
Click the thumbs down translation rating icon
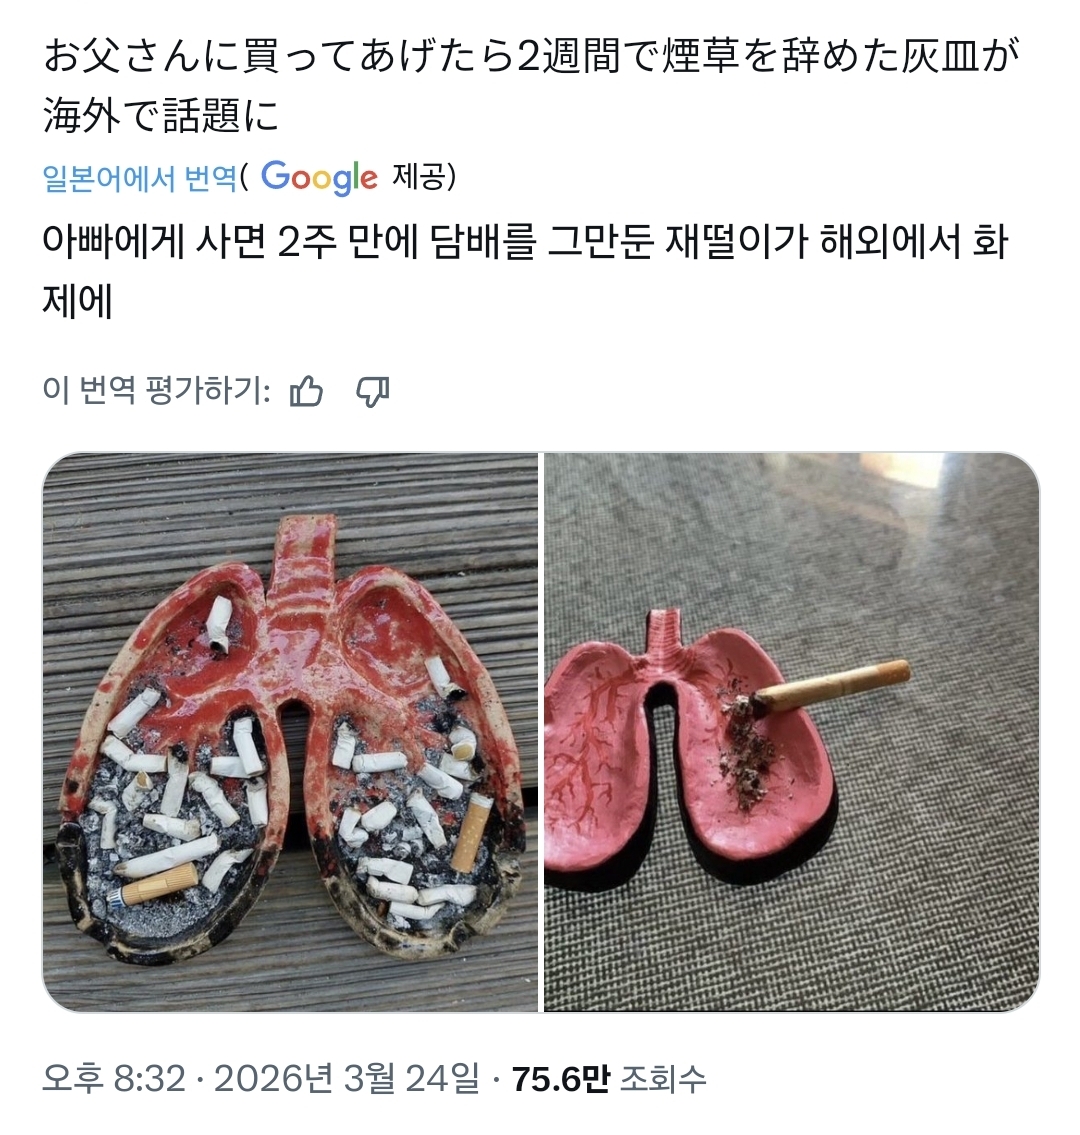tap(373, 392)
